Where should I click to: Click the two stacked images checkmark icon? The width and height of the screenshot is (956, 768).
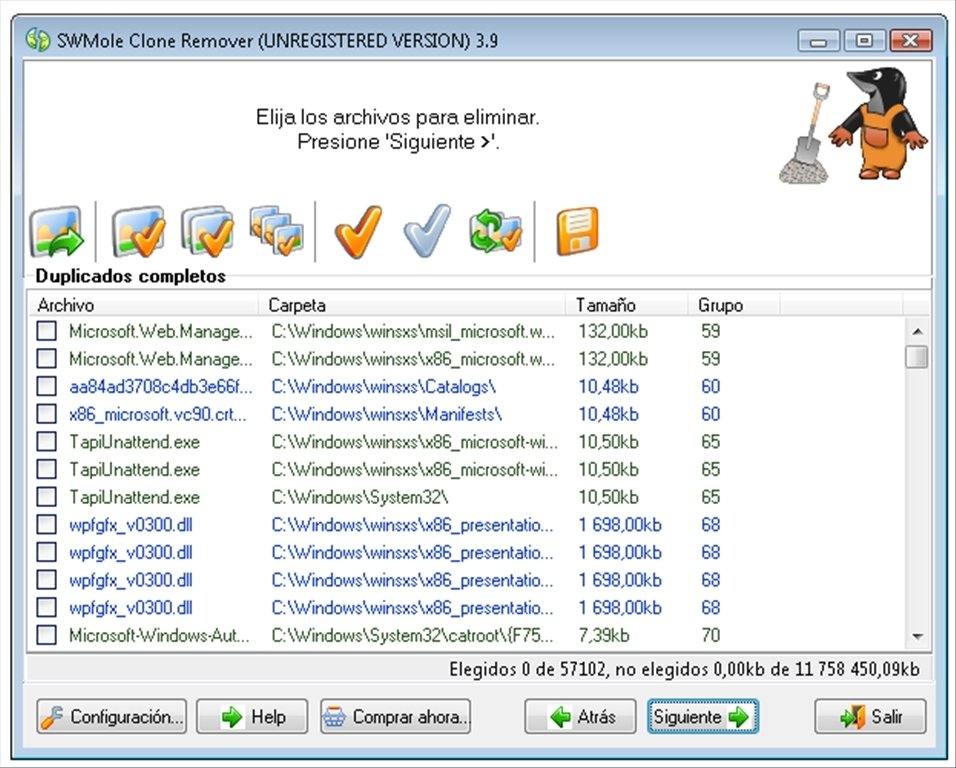[208, 232]
